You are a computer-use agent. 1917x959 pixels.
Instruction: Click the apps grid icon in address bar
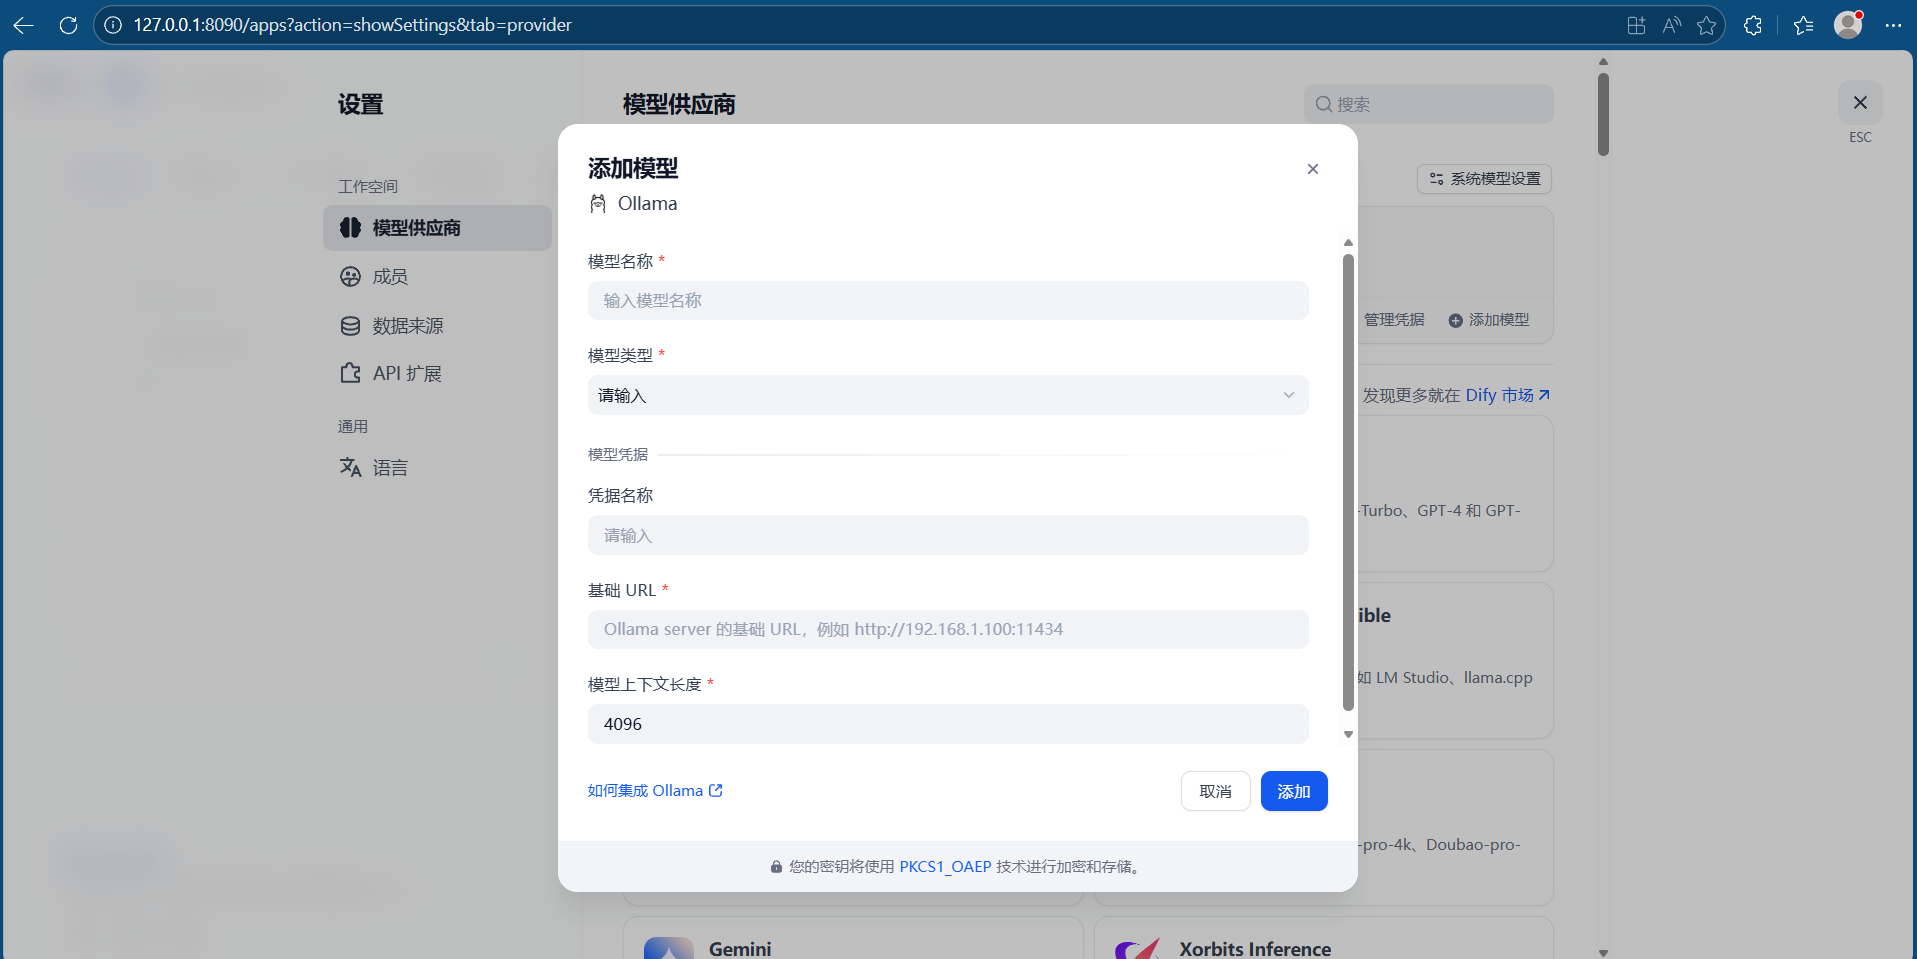coord(1636,25)
